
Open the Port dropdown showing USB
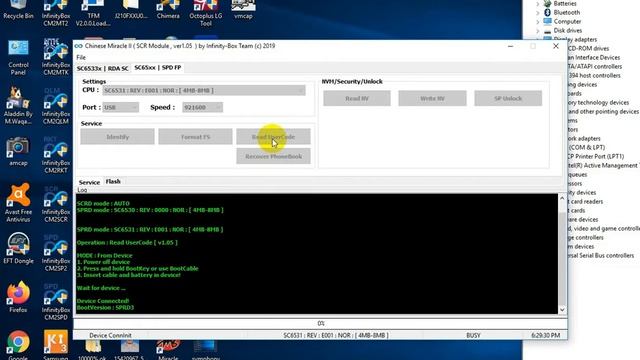[x=120, y=107]
